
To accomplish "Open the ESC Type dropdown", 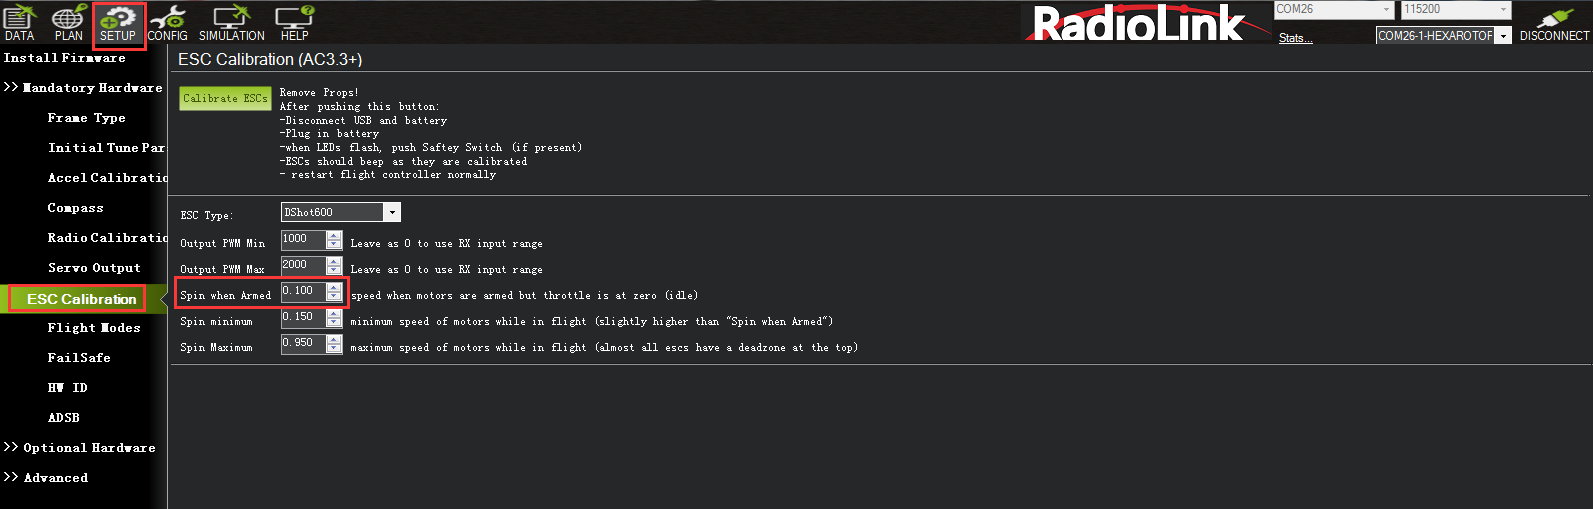I will pos(392,212).
